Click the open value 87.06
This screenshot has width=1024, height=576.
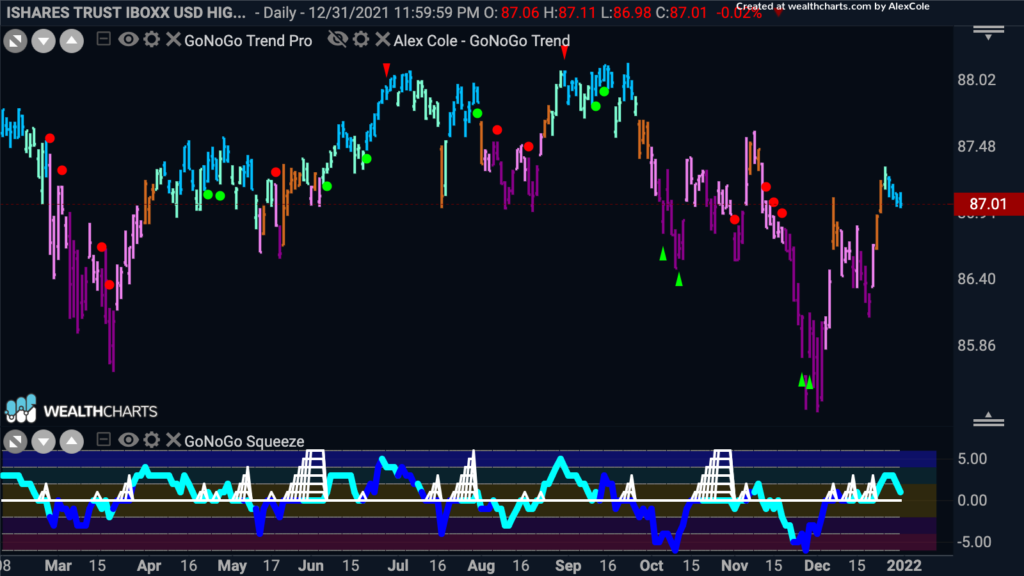tap(520, 12)
